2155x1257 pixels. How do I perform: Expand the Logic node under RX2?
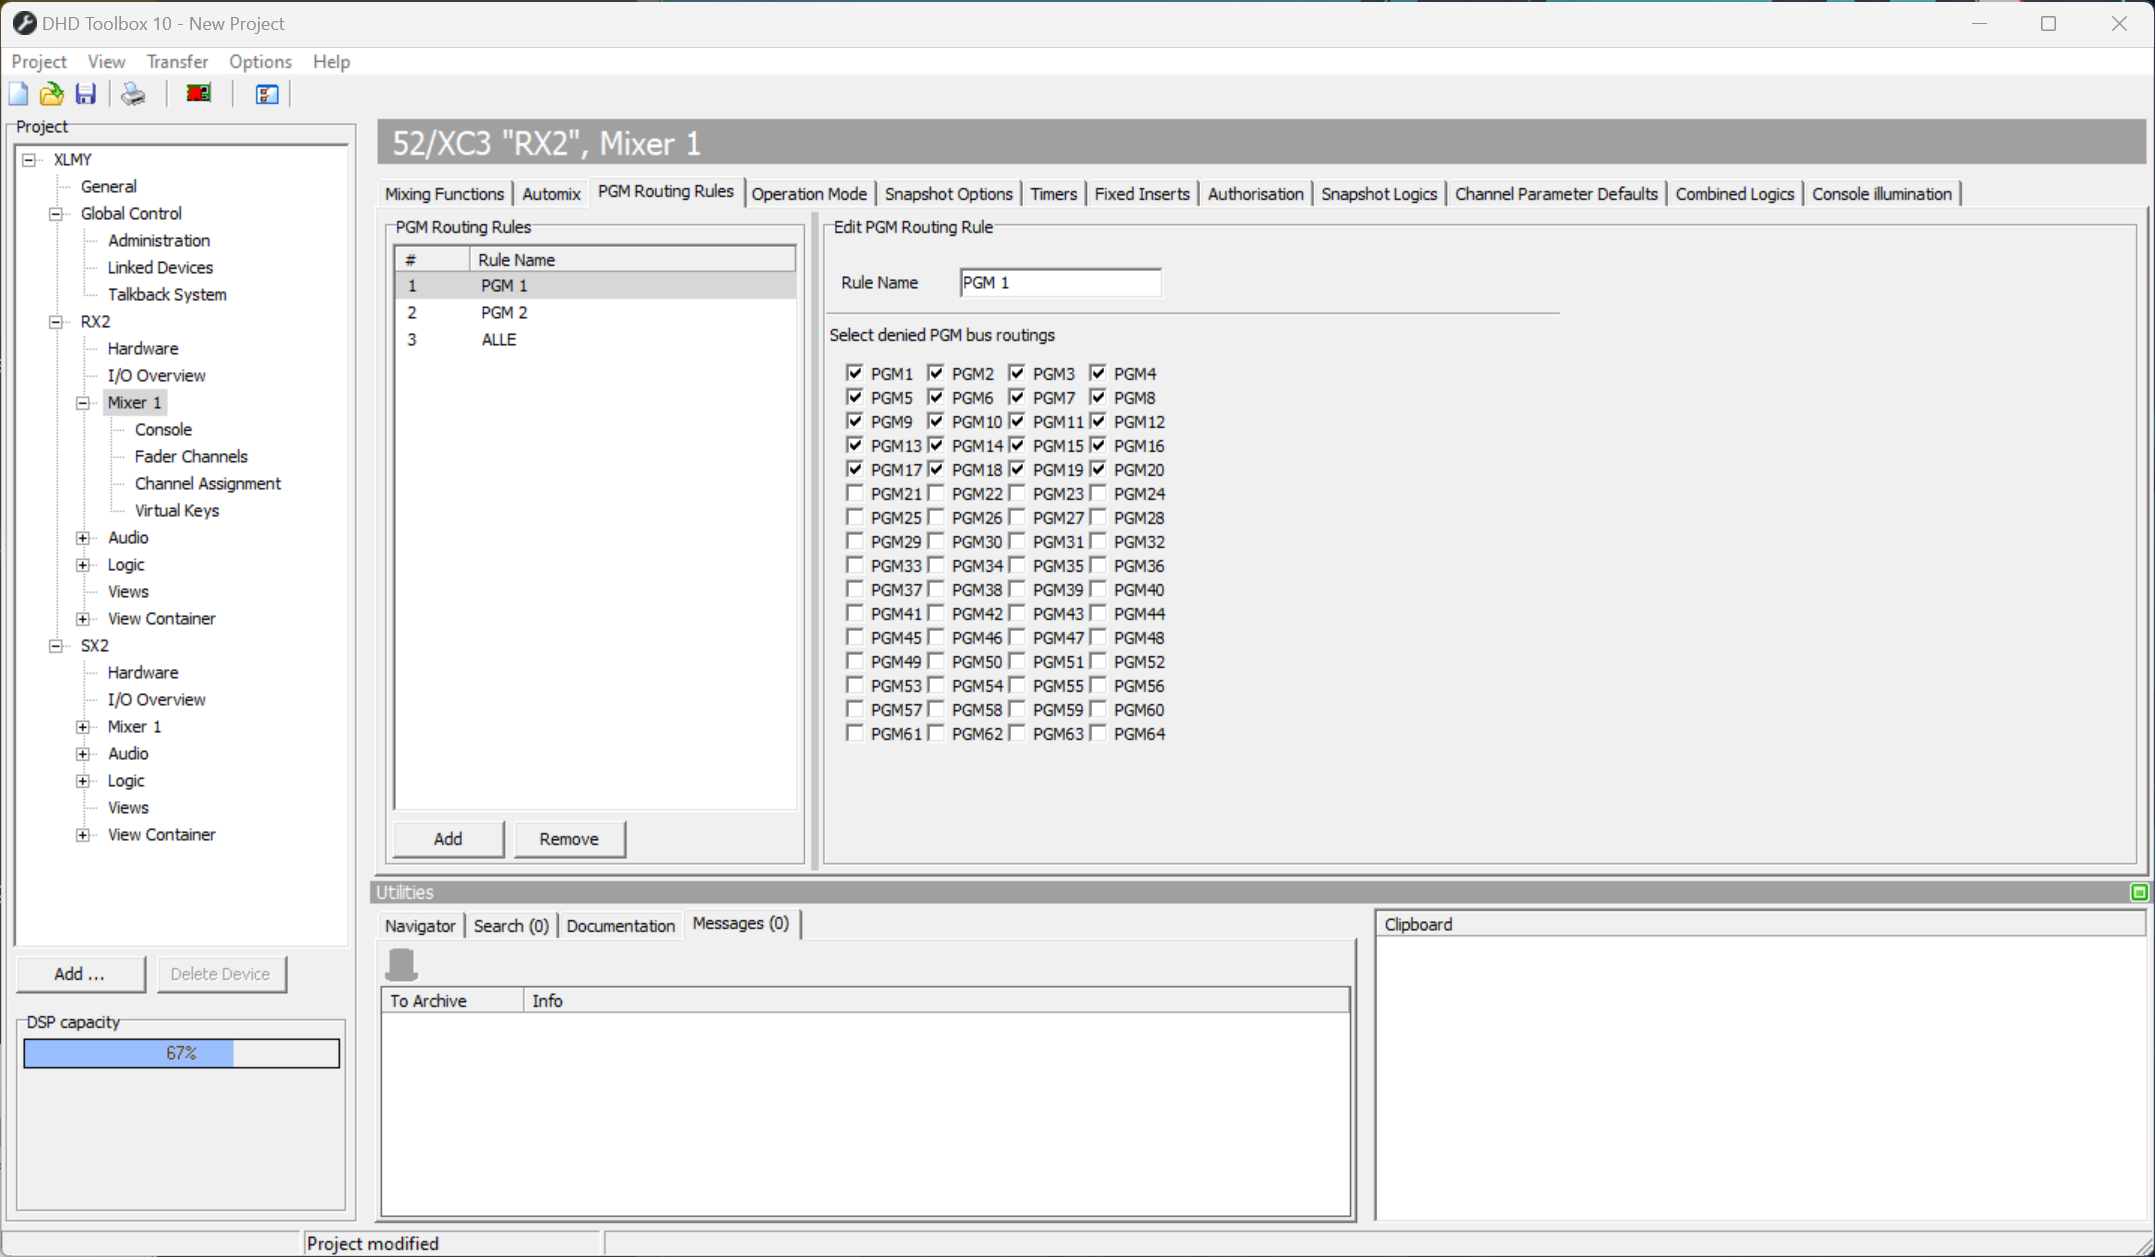[83, 564]
